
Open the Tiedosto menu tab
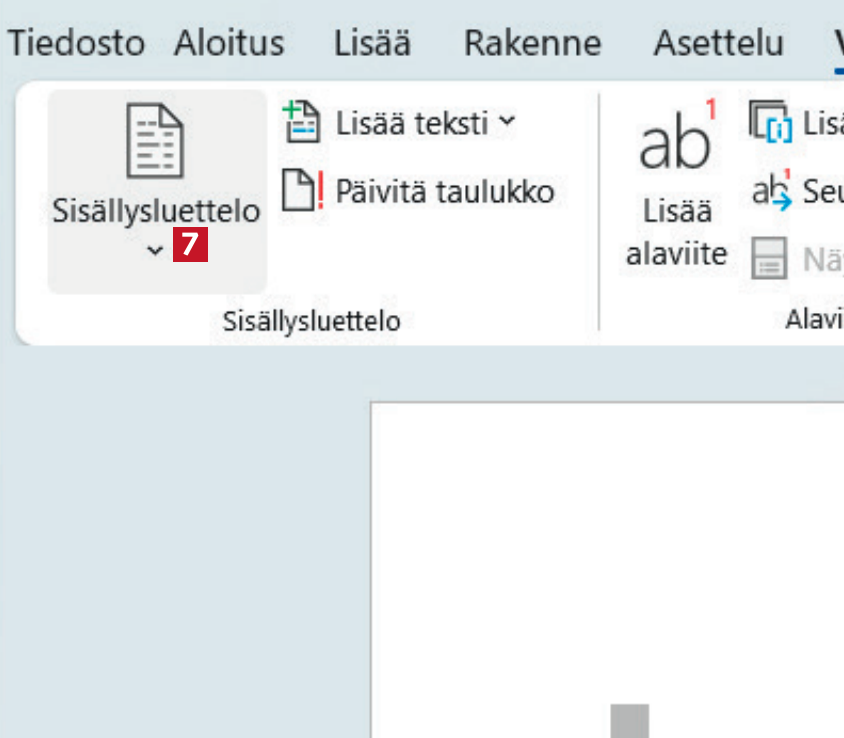76,43
